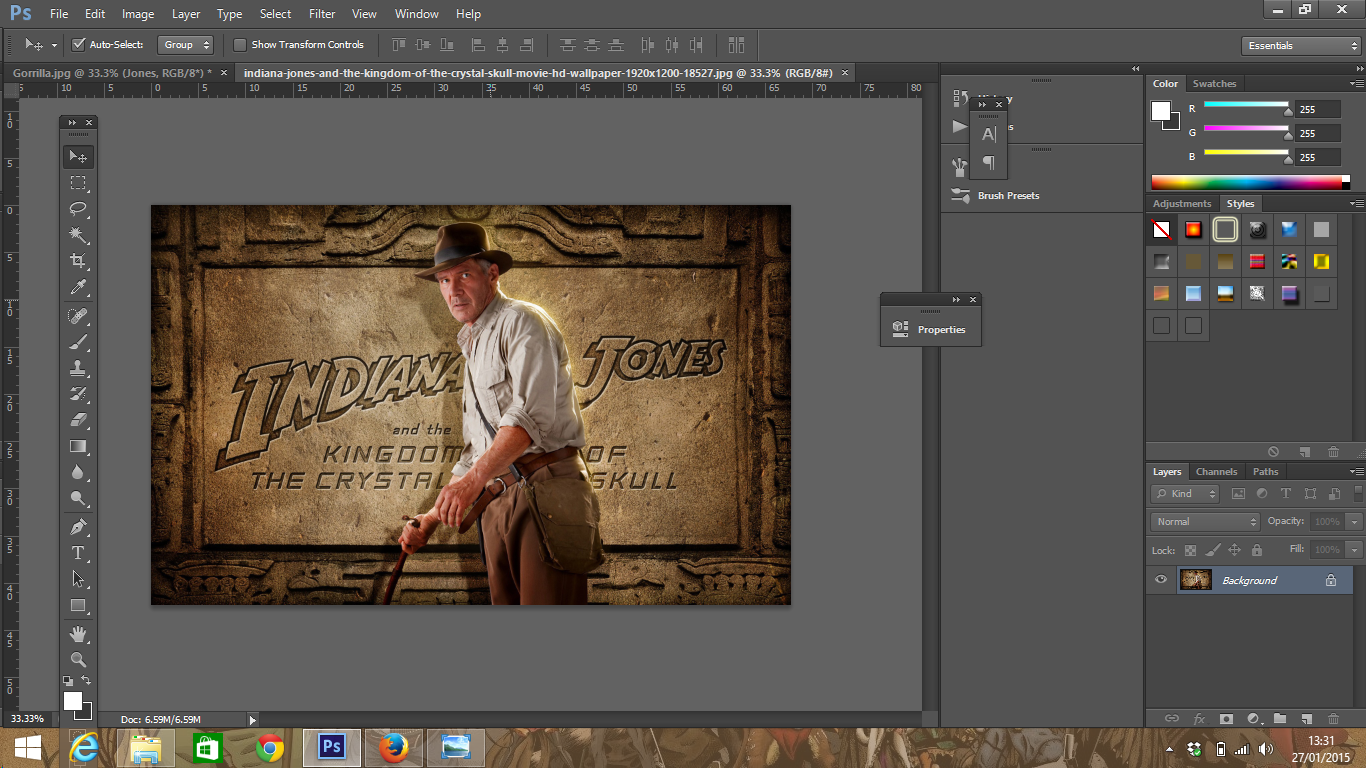
Task: Switch to the Channels tab
Action: 1216,472
